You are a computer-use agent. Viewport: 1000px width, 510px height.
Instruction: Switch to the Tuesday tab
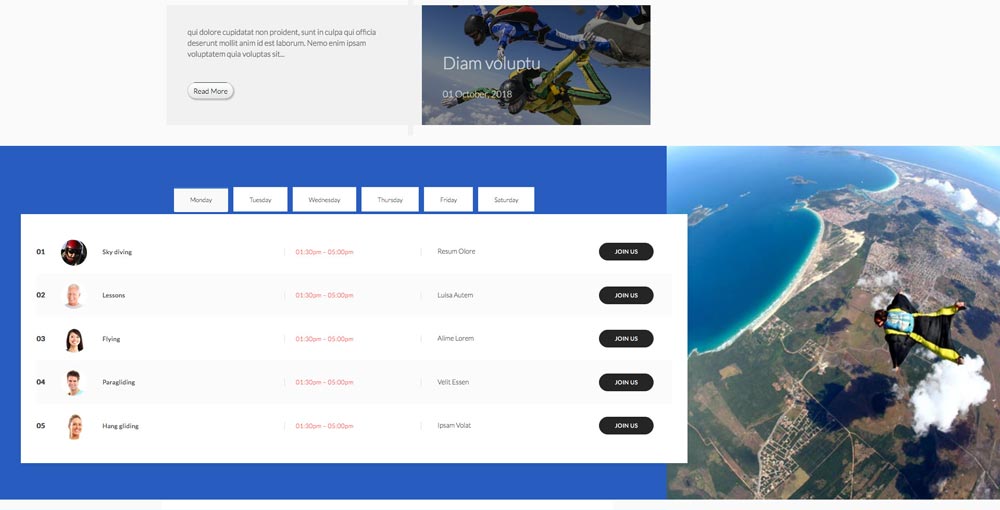tap(260, 200)
